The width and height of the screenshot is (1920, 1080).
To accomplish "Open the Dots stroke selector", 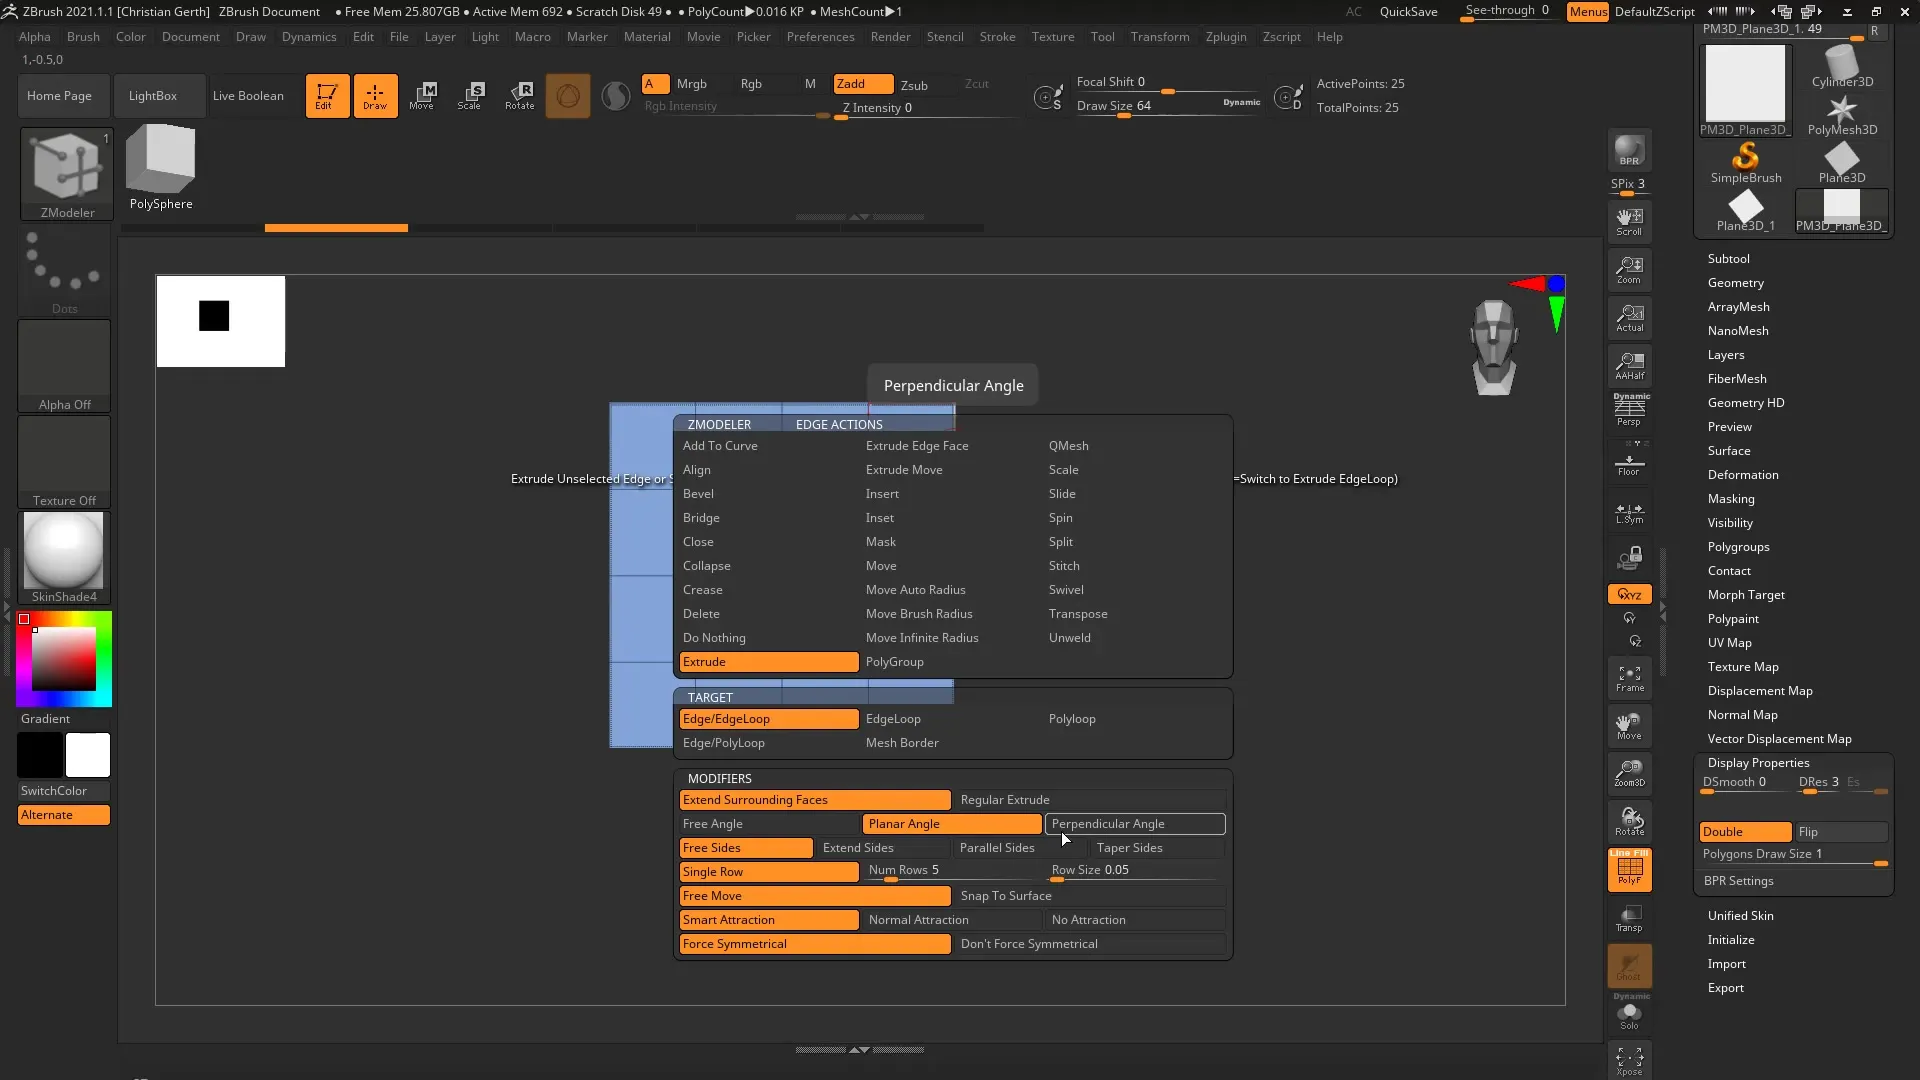I will coord(65,270).
